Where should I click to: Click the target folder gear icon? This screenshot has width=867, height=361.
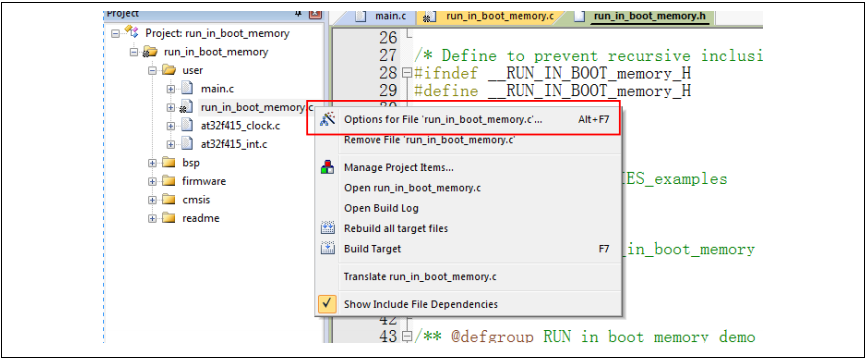[149, 52]
